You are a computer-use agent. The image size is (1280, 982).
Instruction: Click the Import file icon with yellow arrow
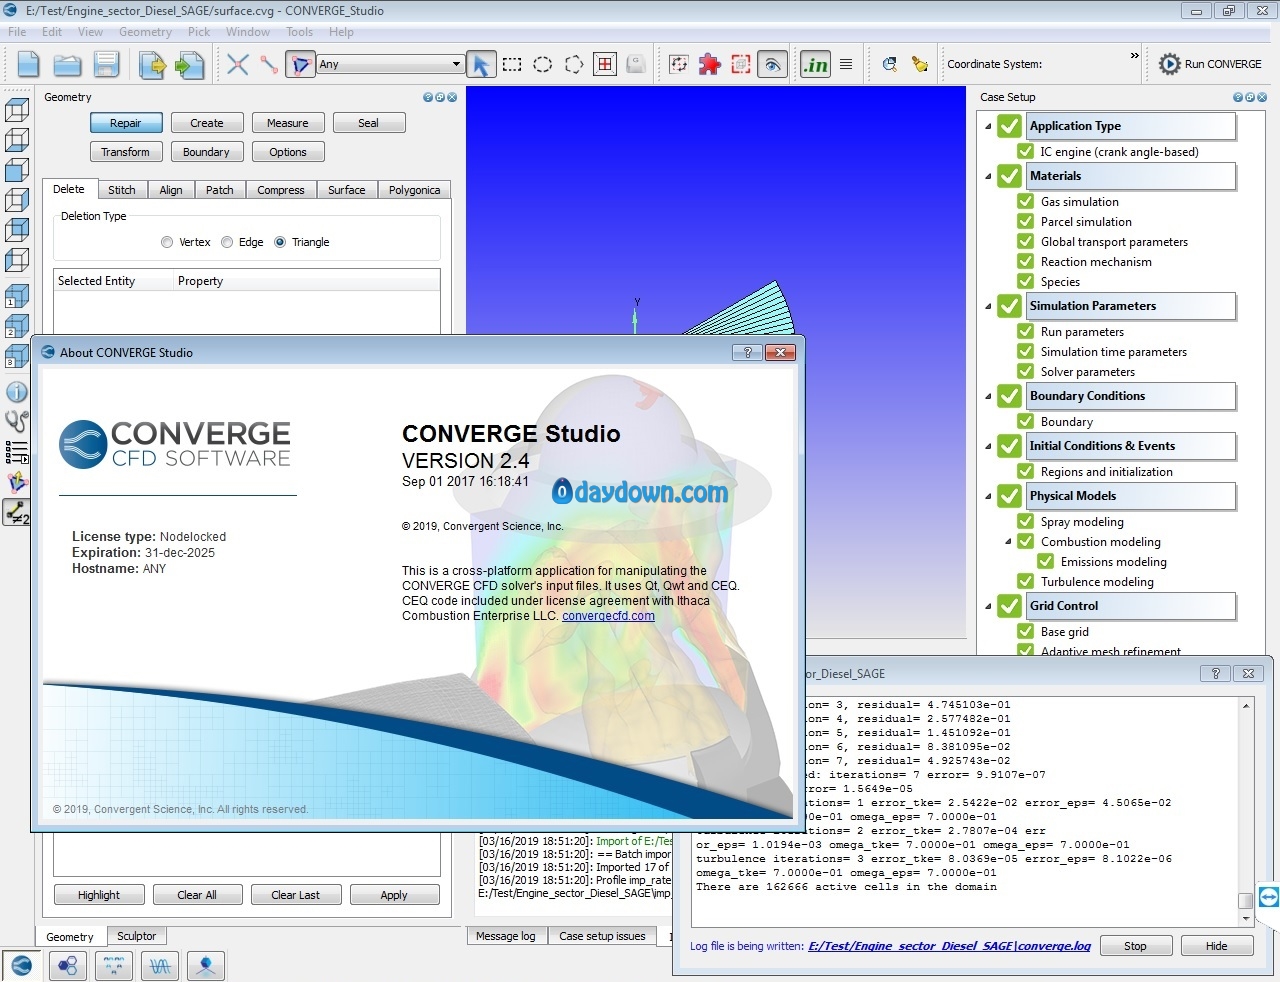click(x=152, y=66)
